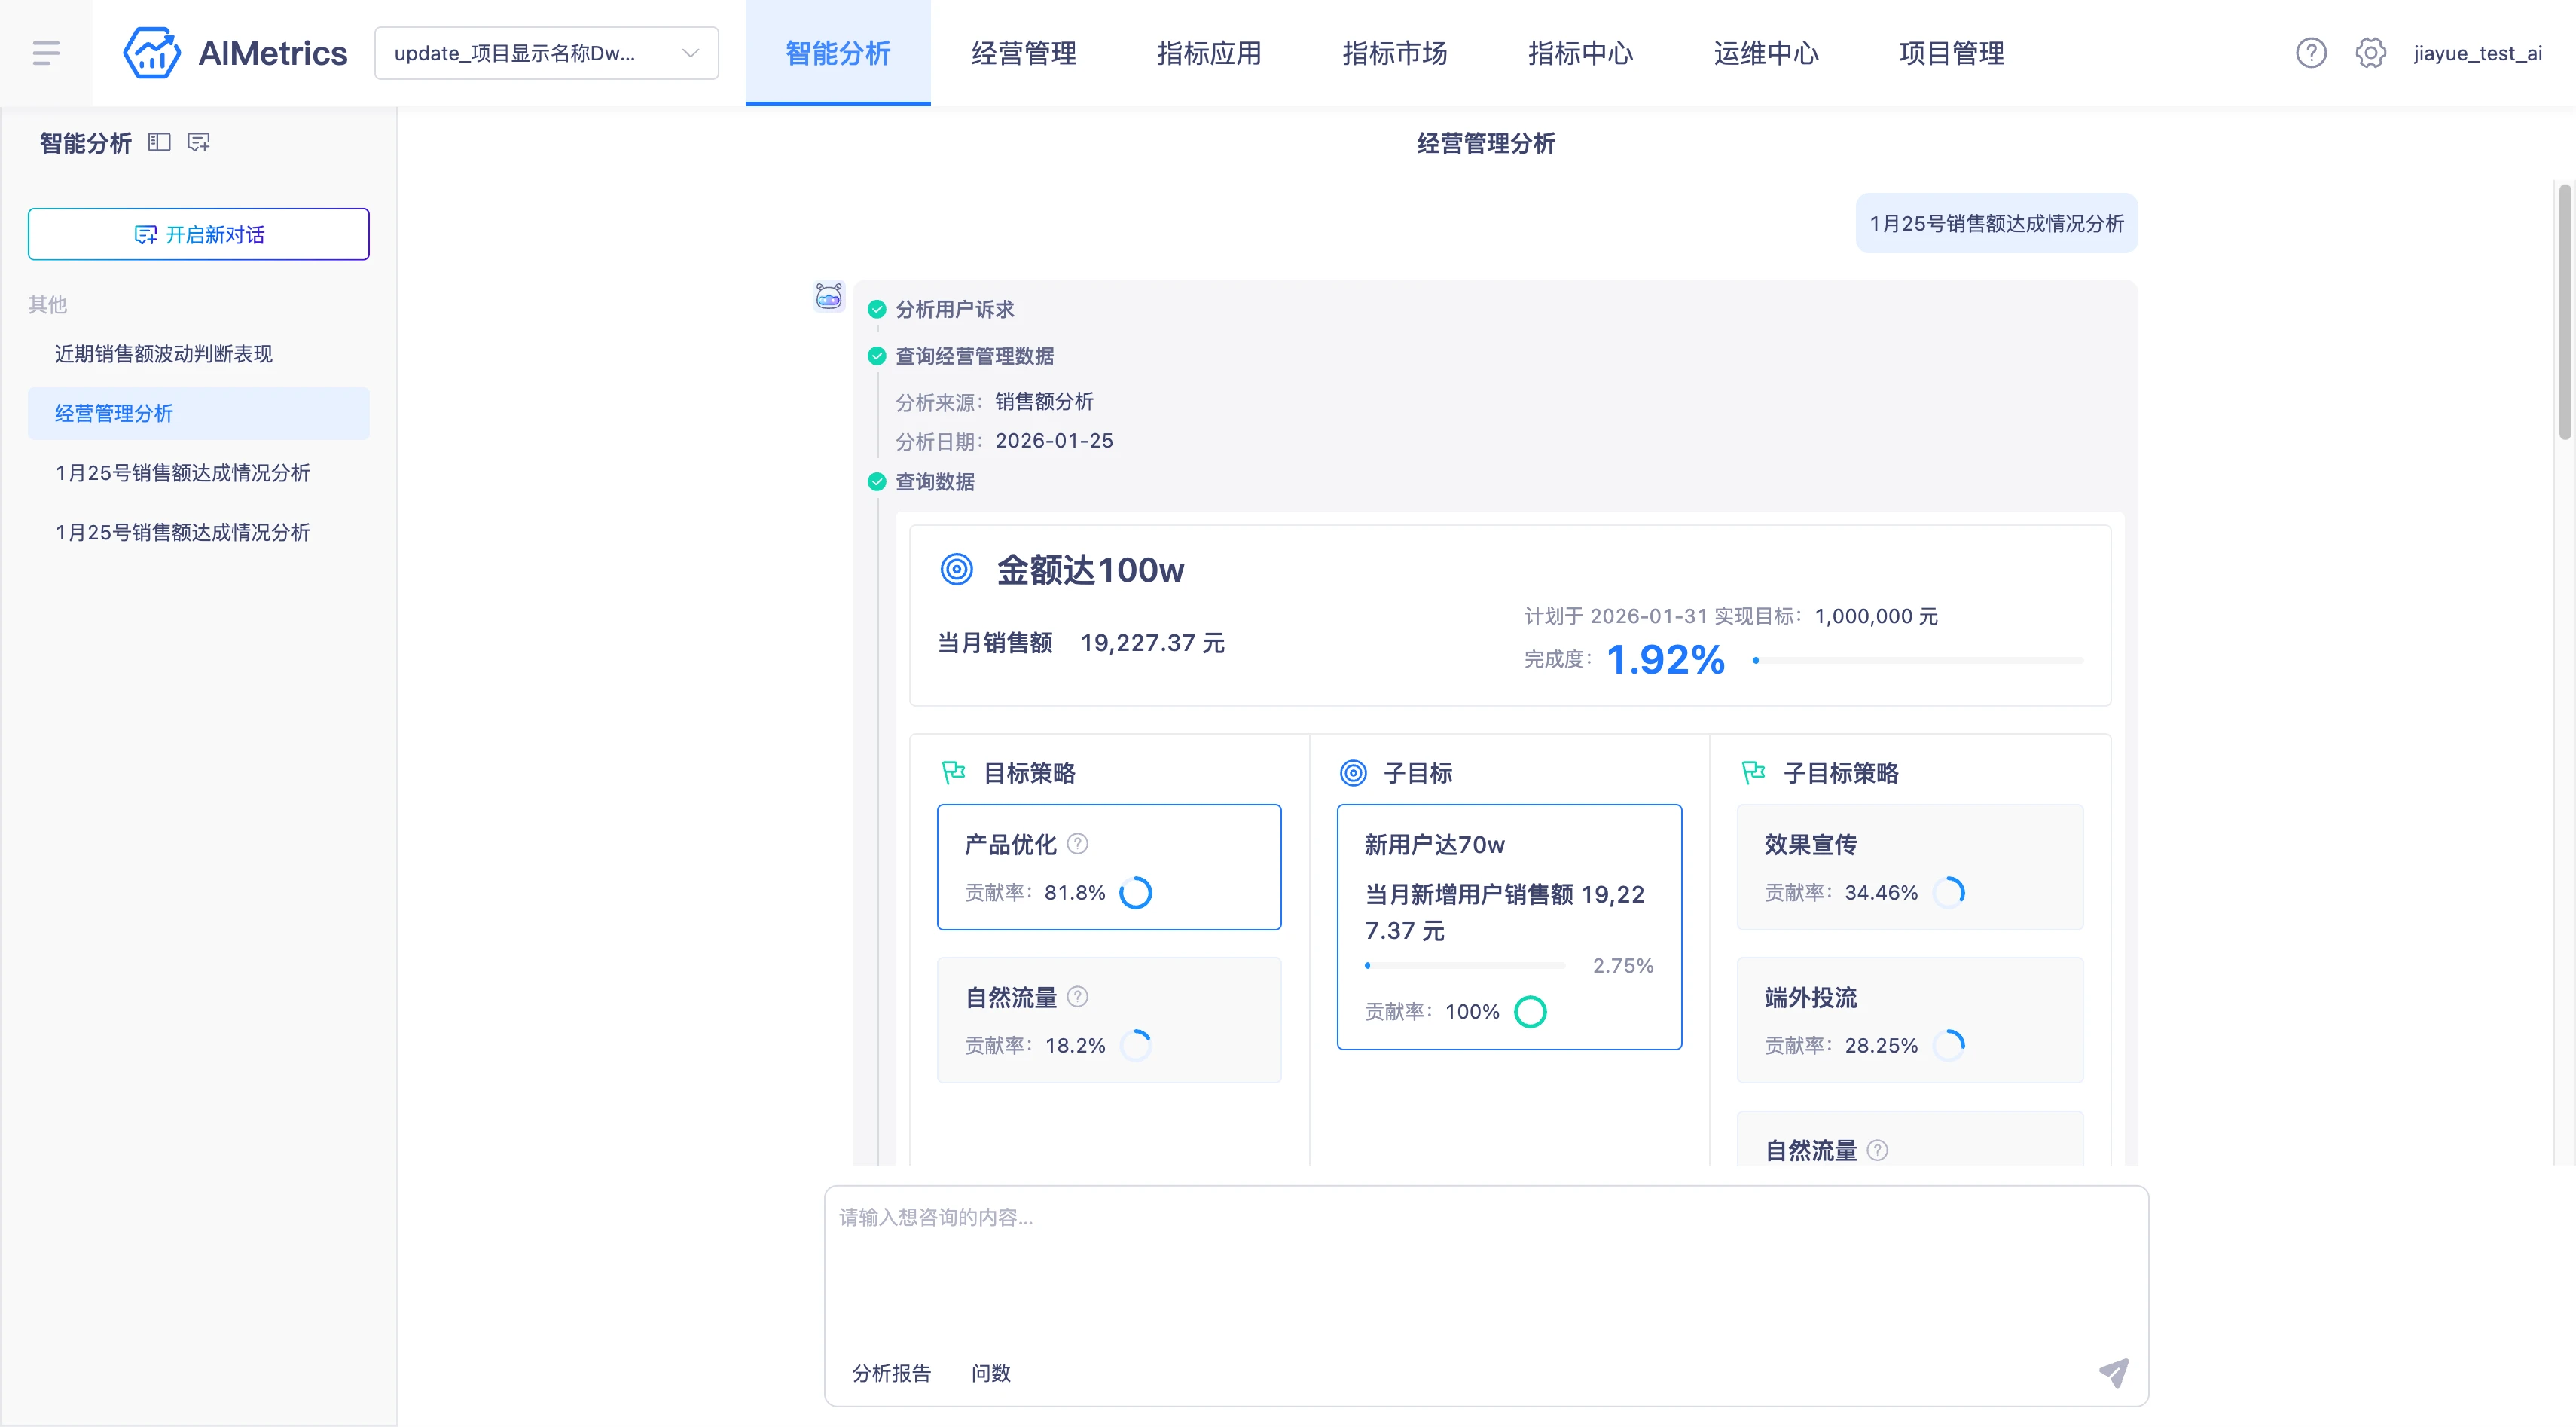2576x1427 pixels.
Task: Open 指标市场 tab
Action: (1395, 53)
